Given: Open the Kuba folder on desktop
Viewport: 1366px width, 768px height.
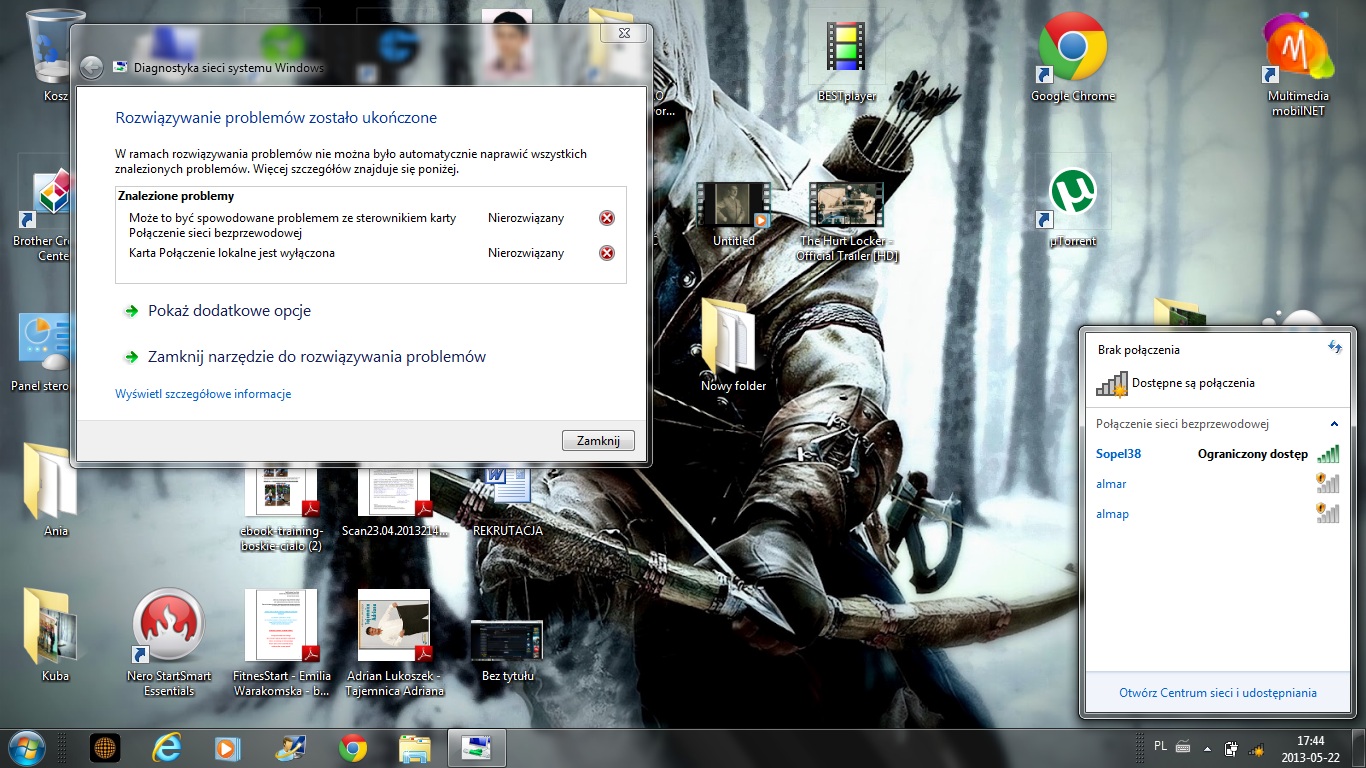Looking at the screenshot, I should 55,633.
